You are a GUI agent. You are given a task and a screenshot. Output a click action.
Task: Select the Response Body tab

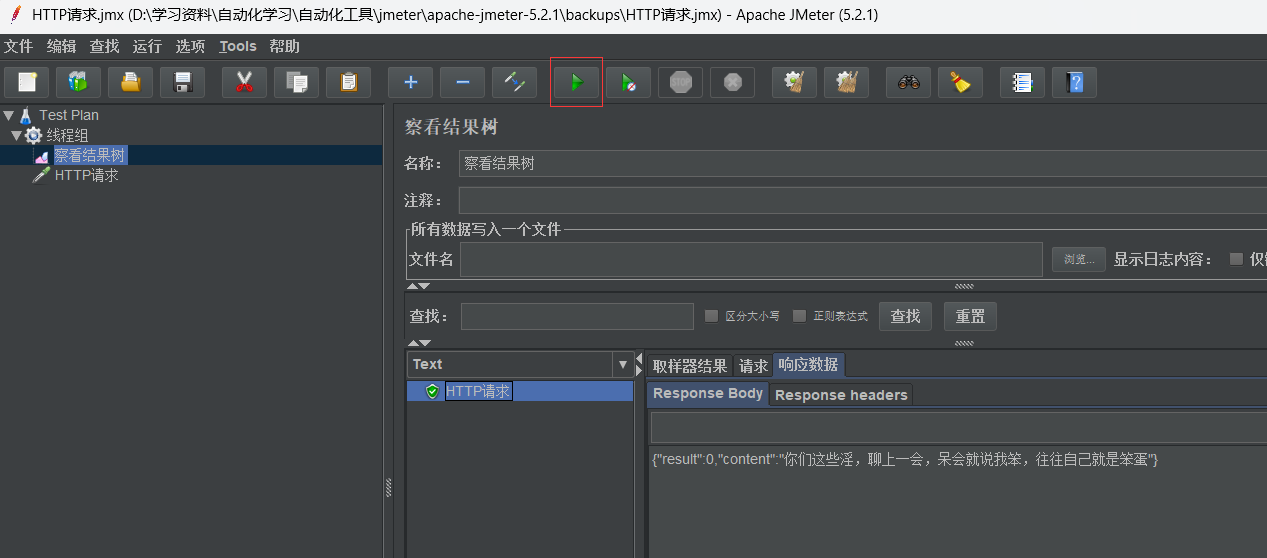point(708,393)
